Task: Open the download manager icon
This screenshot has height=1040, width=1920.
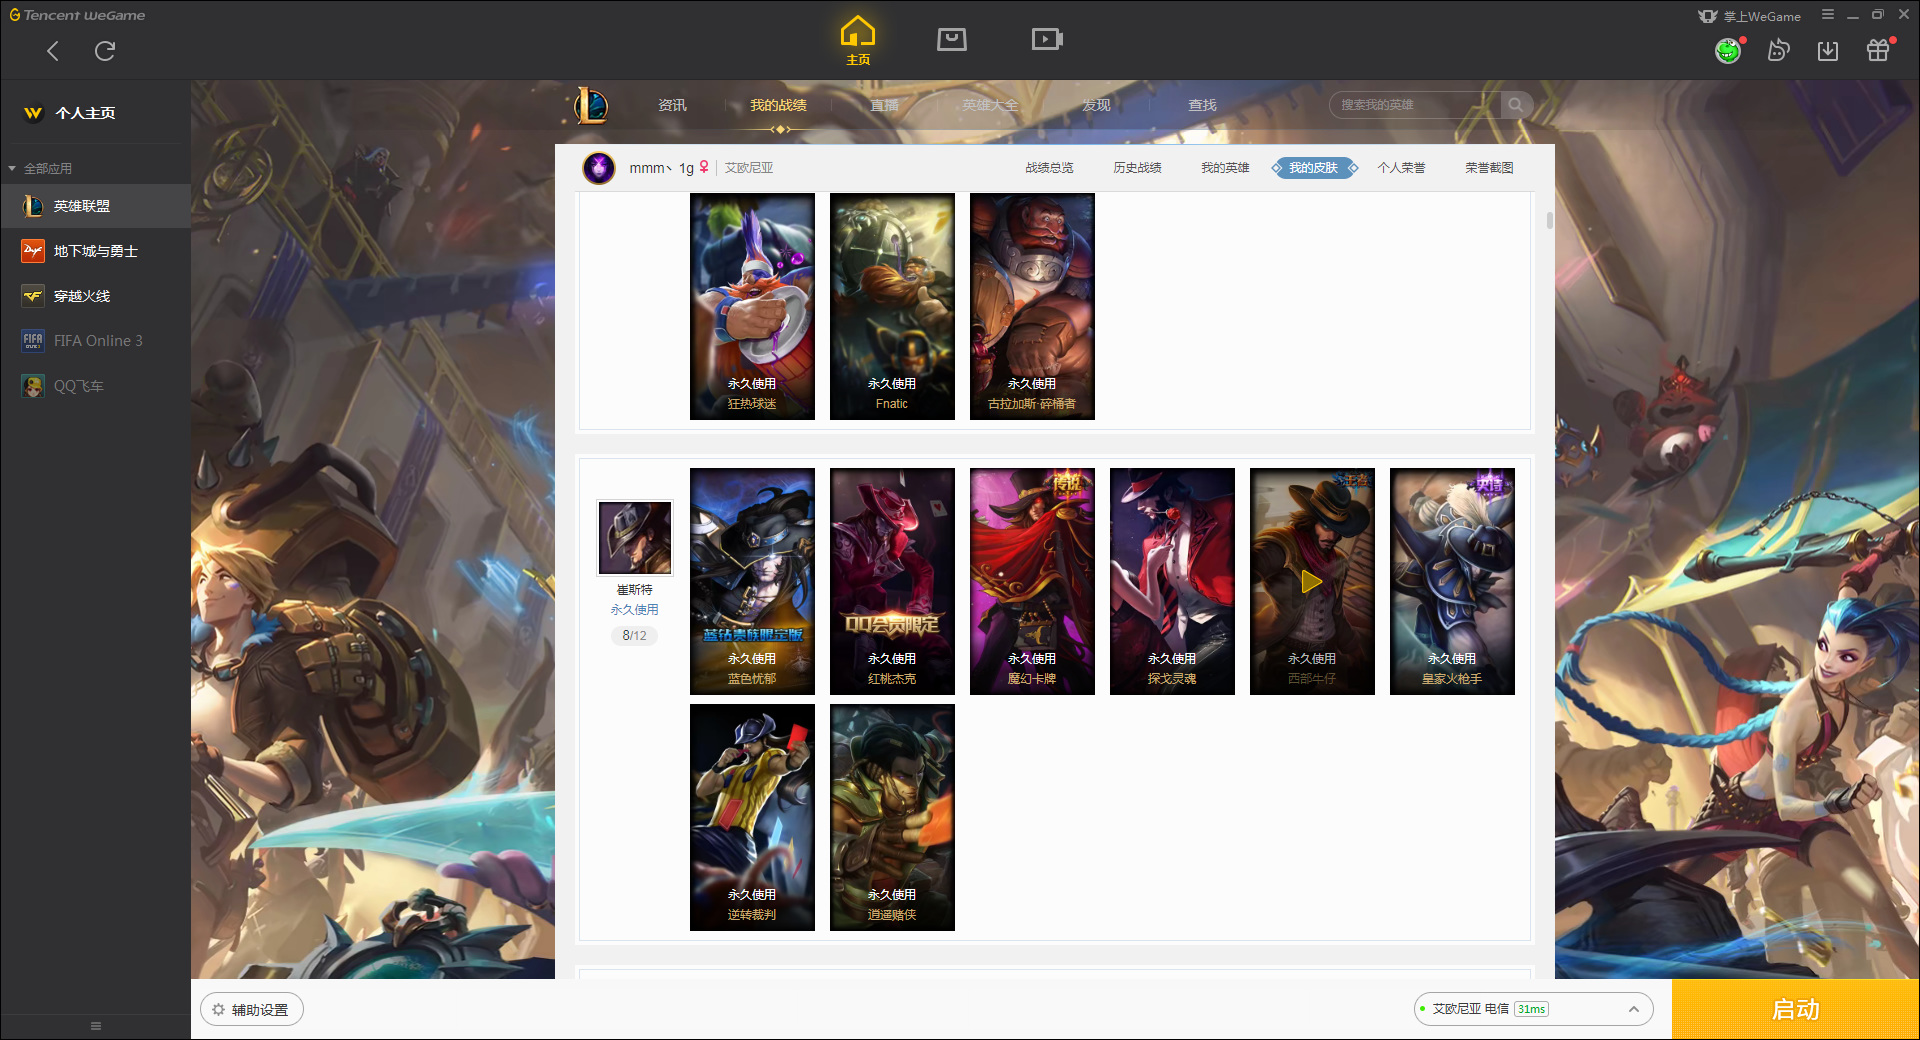Action: point(1828,50)
